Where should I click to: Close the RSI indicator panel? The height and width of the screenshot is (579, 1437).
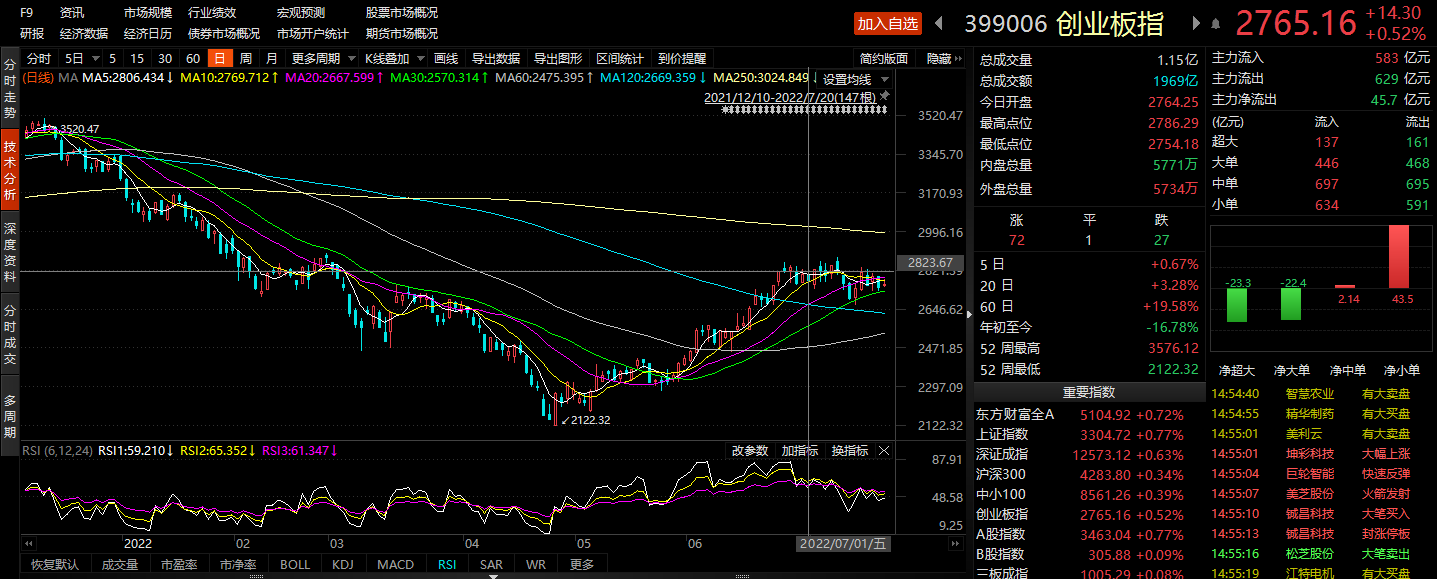pyautogui.click(x=884, y=451)
